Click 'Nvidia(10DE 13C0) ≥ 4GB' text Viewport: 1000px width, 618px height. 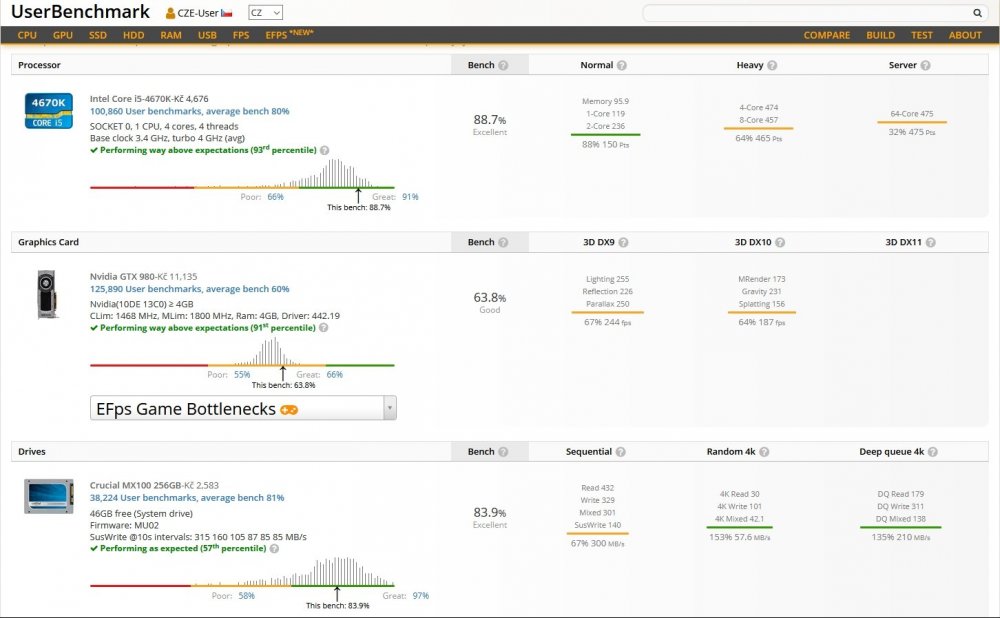coord(142,304)
